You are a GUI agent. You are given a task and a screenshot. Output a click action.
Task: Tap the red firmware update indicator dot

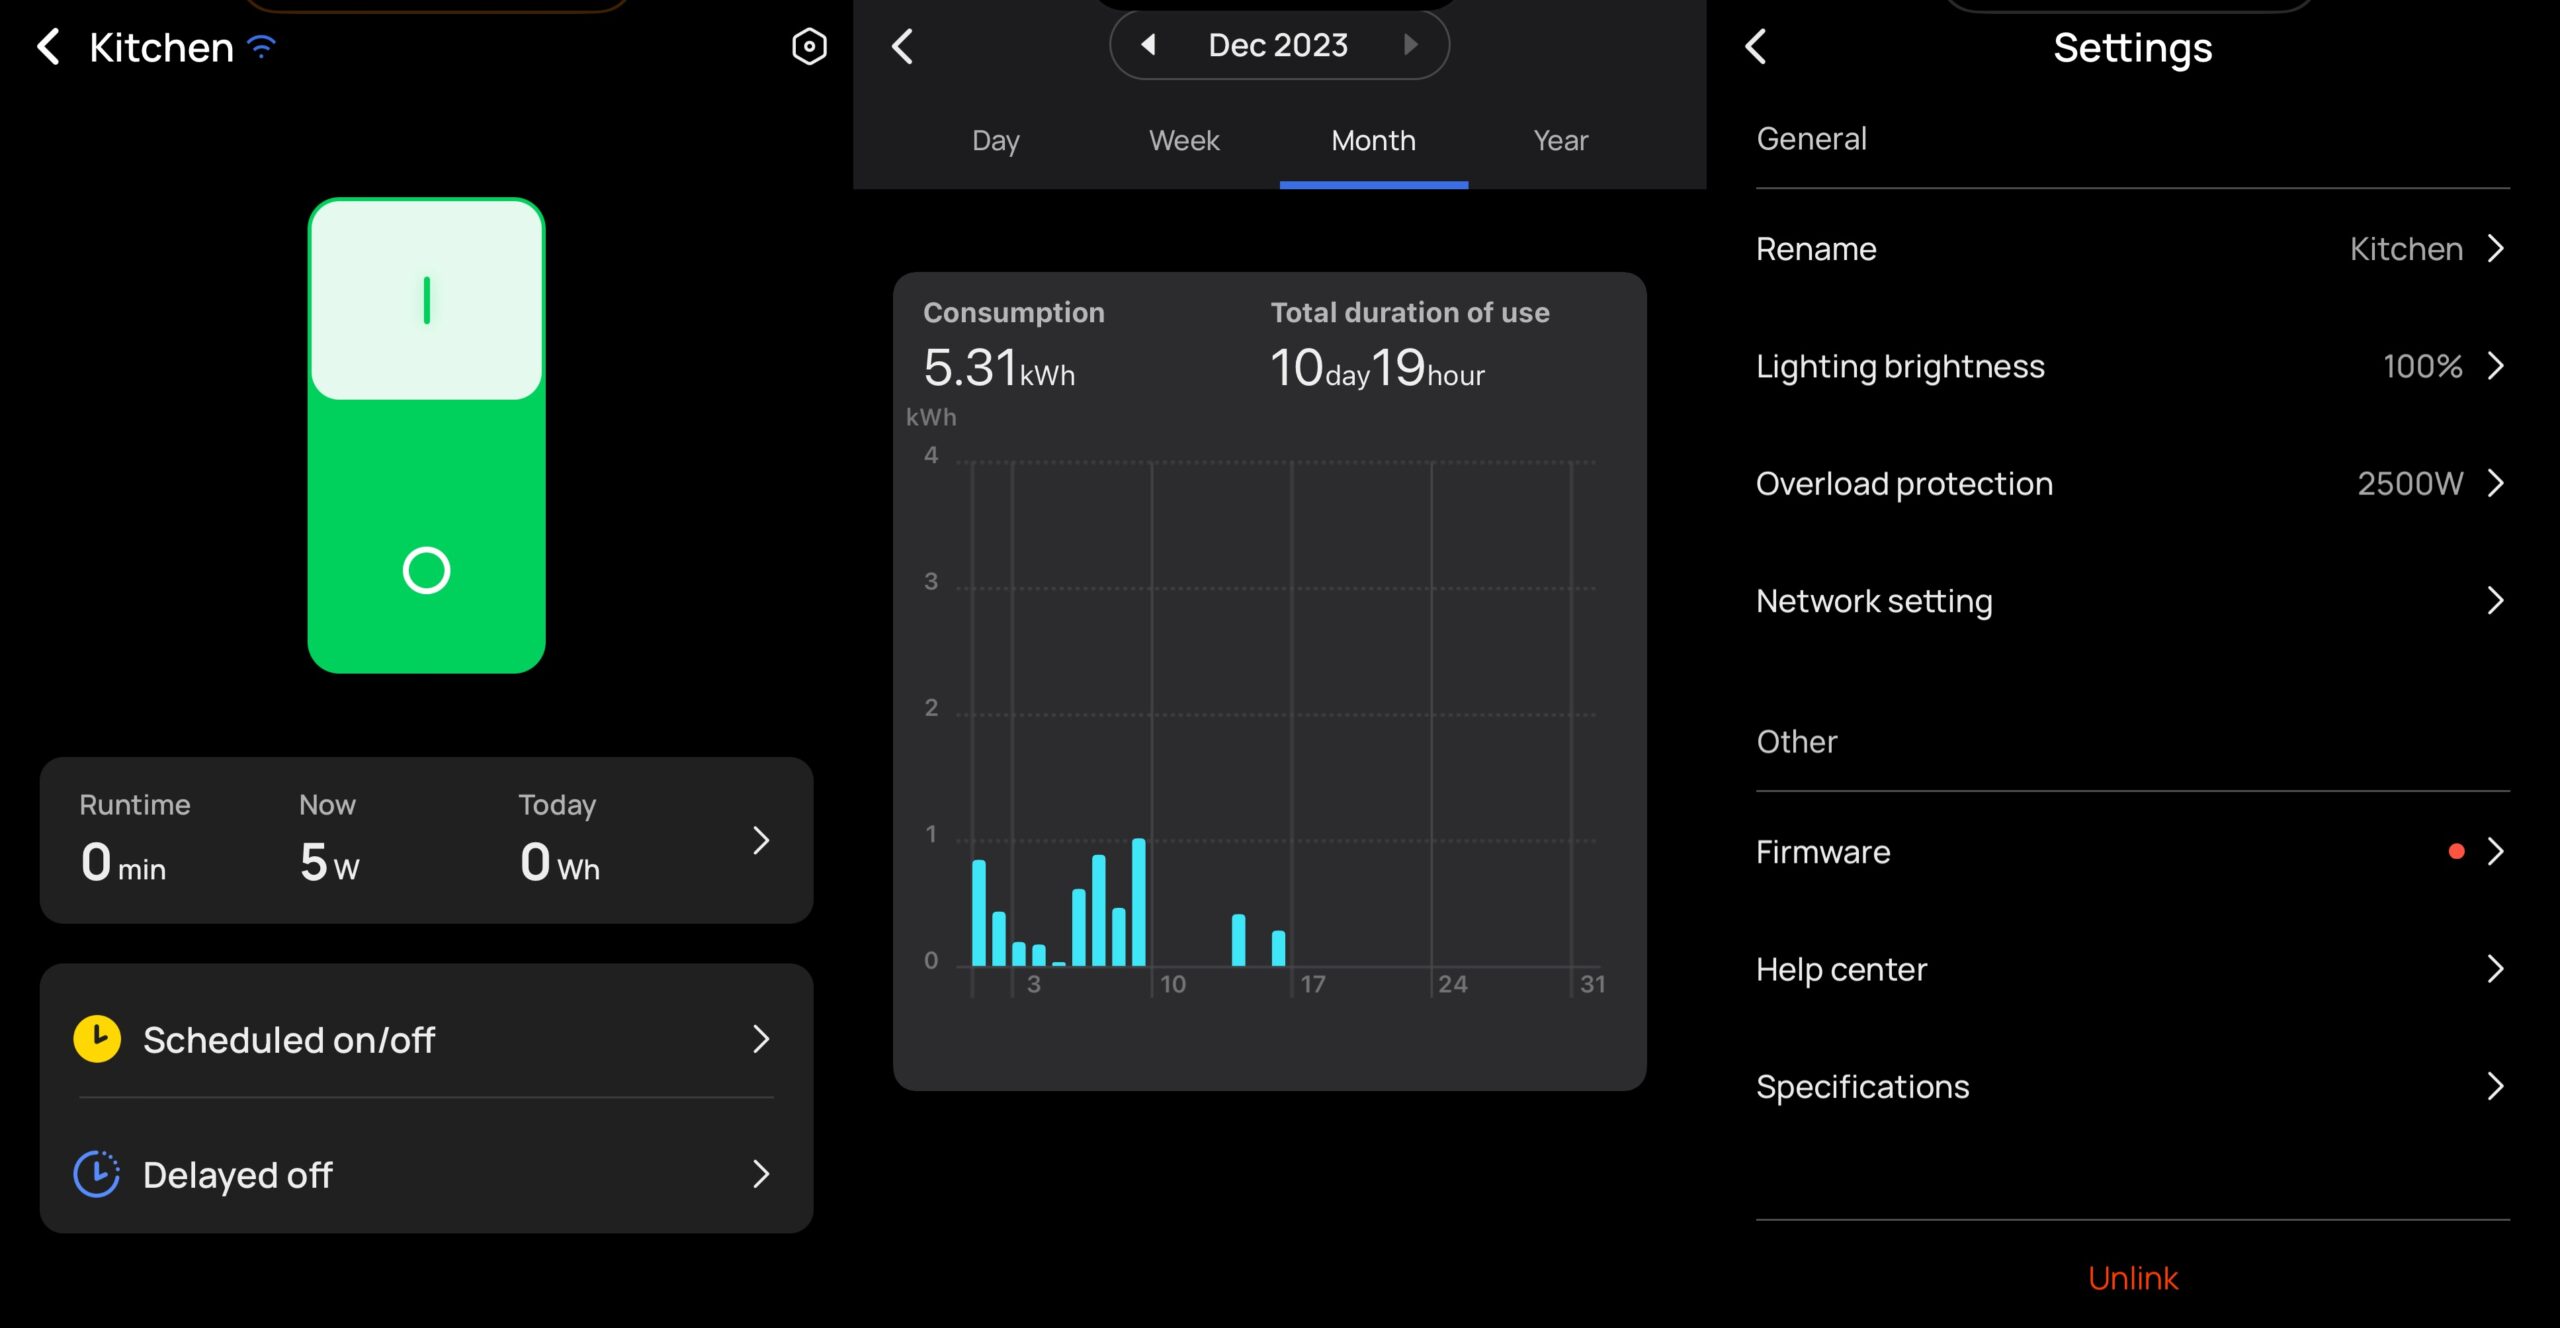(2458, 852)
